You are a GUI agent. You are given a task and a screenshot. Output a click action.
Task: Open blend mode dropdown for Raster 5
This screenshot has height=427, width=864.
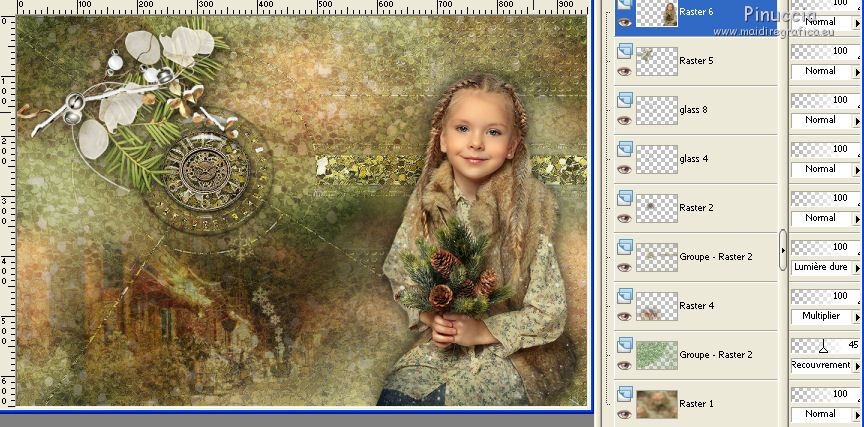click(826, 71)
